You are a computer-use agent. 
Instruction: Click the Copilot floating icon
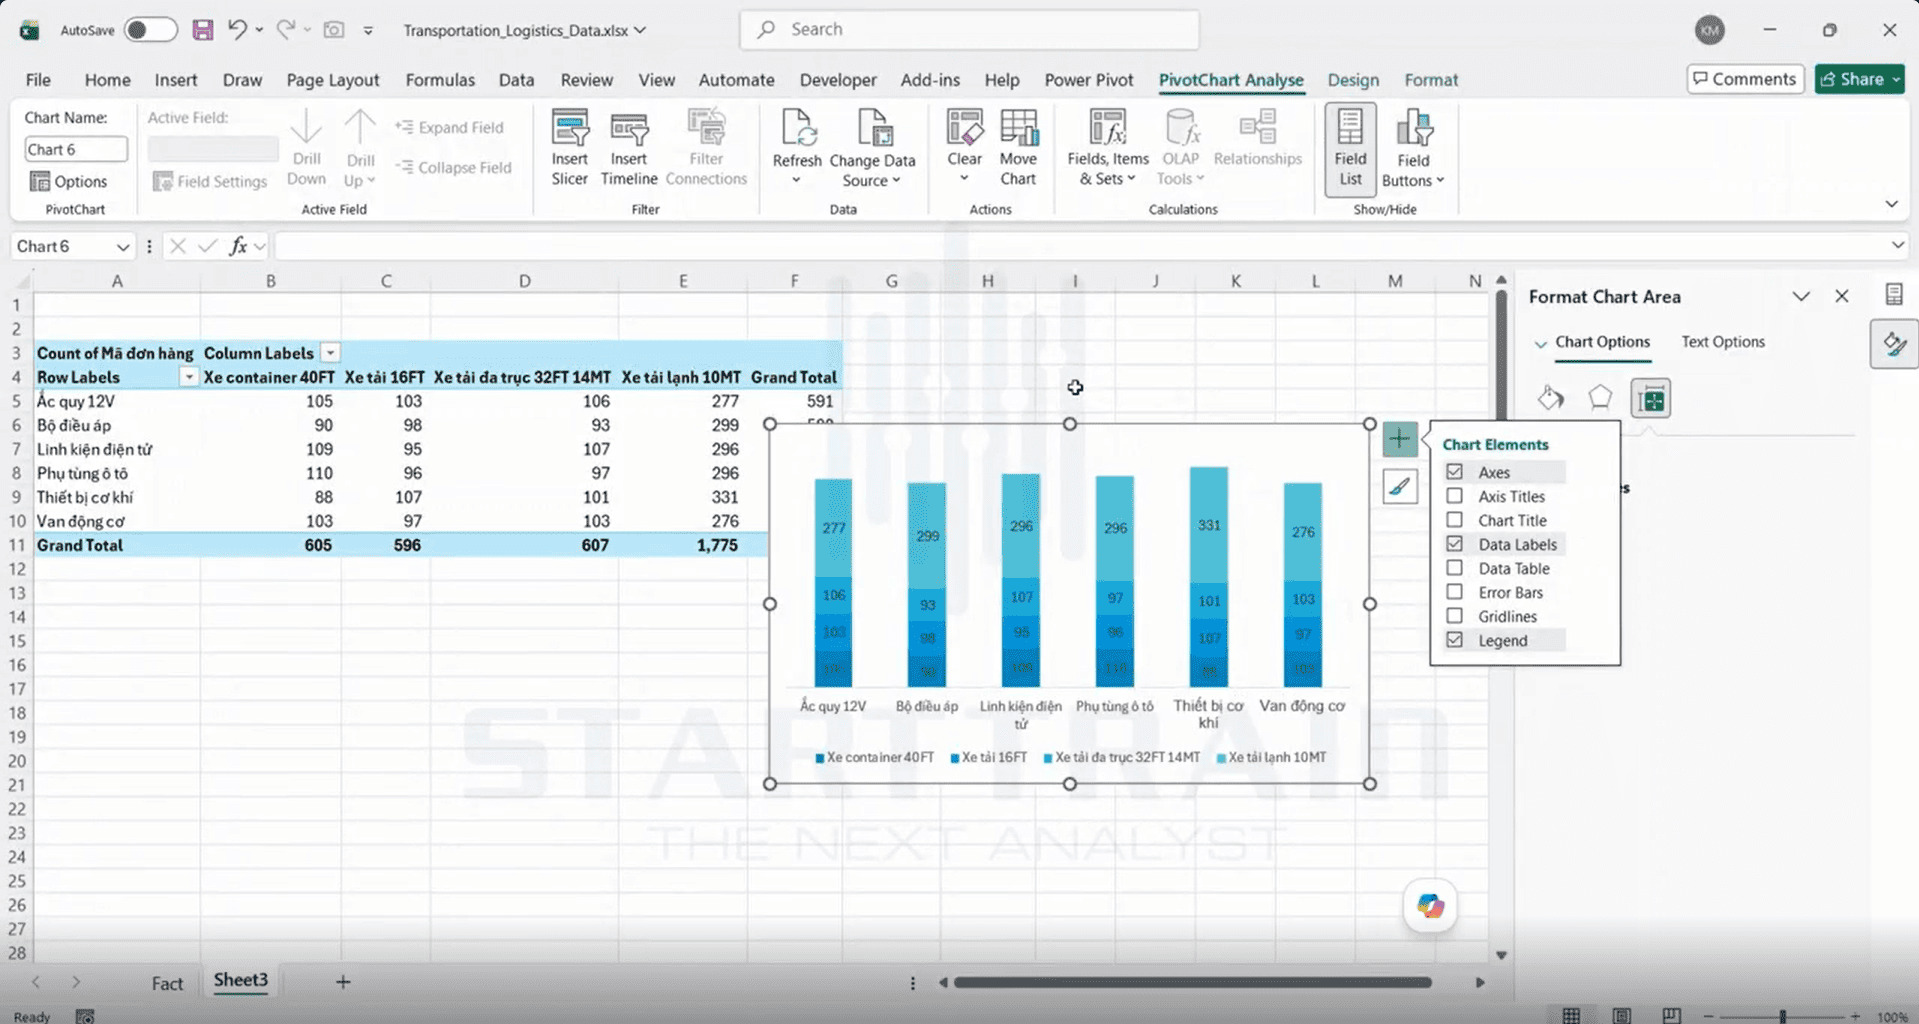pos(1430,906)
